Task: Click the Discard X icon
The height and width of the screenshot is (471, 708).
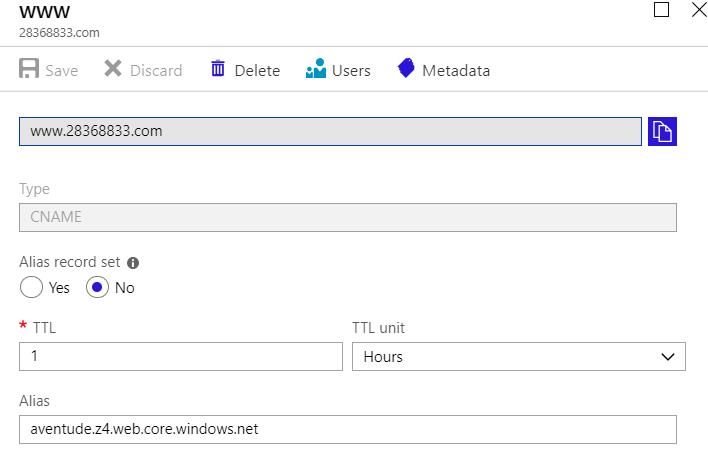Action: (x=113, y=70)
